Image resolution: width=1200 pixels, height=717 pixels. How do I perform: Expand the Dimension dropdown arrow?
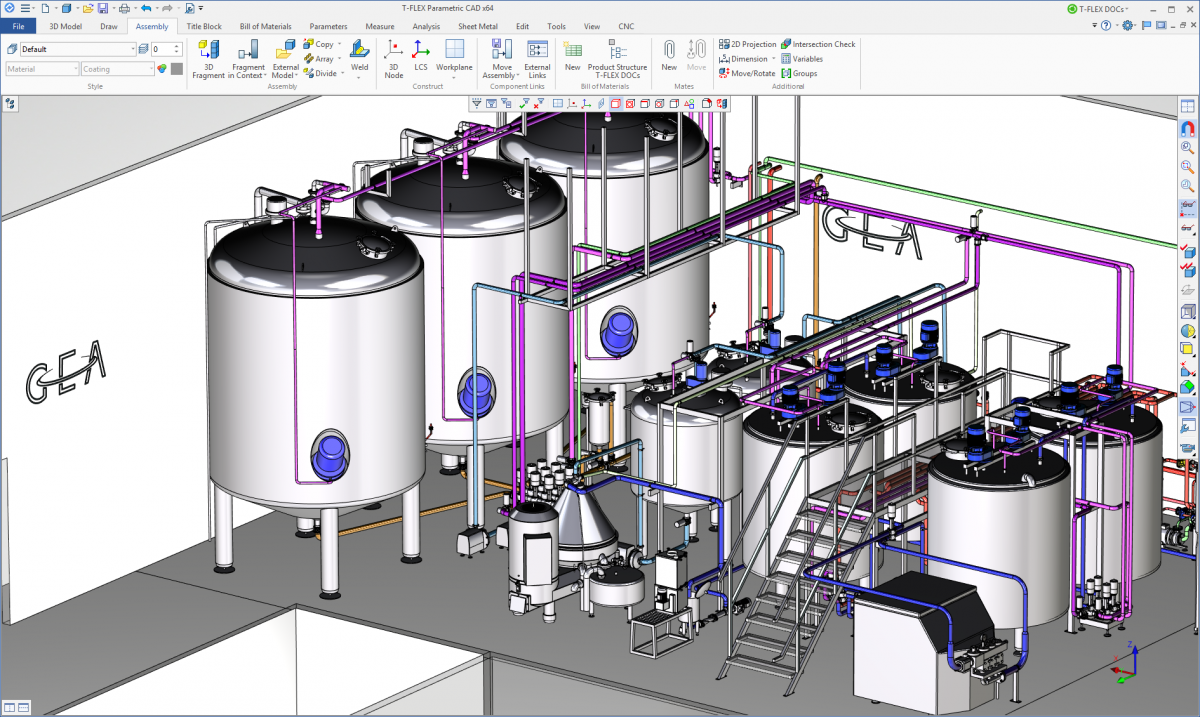(774, 59)
